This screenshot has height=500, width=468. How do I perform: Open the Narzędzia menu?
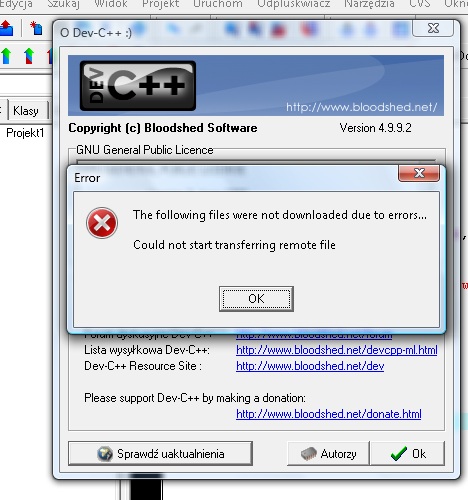click(x=369, y=4)
